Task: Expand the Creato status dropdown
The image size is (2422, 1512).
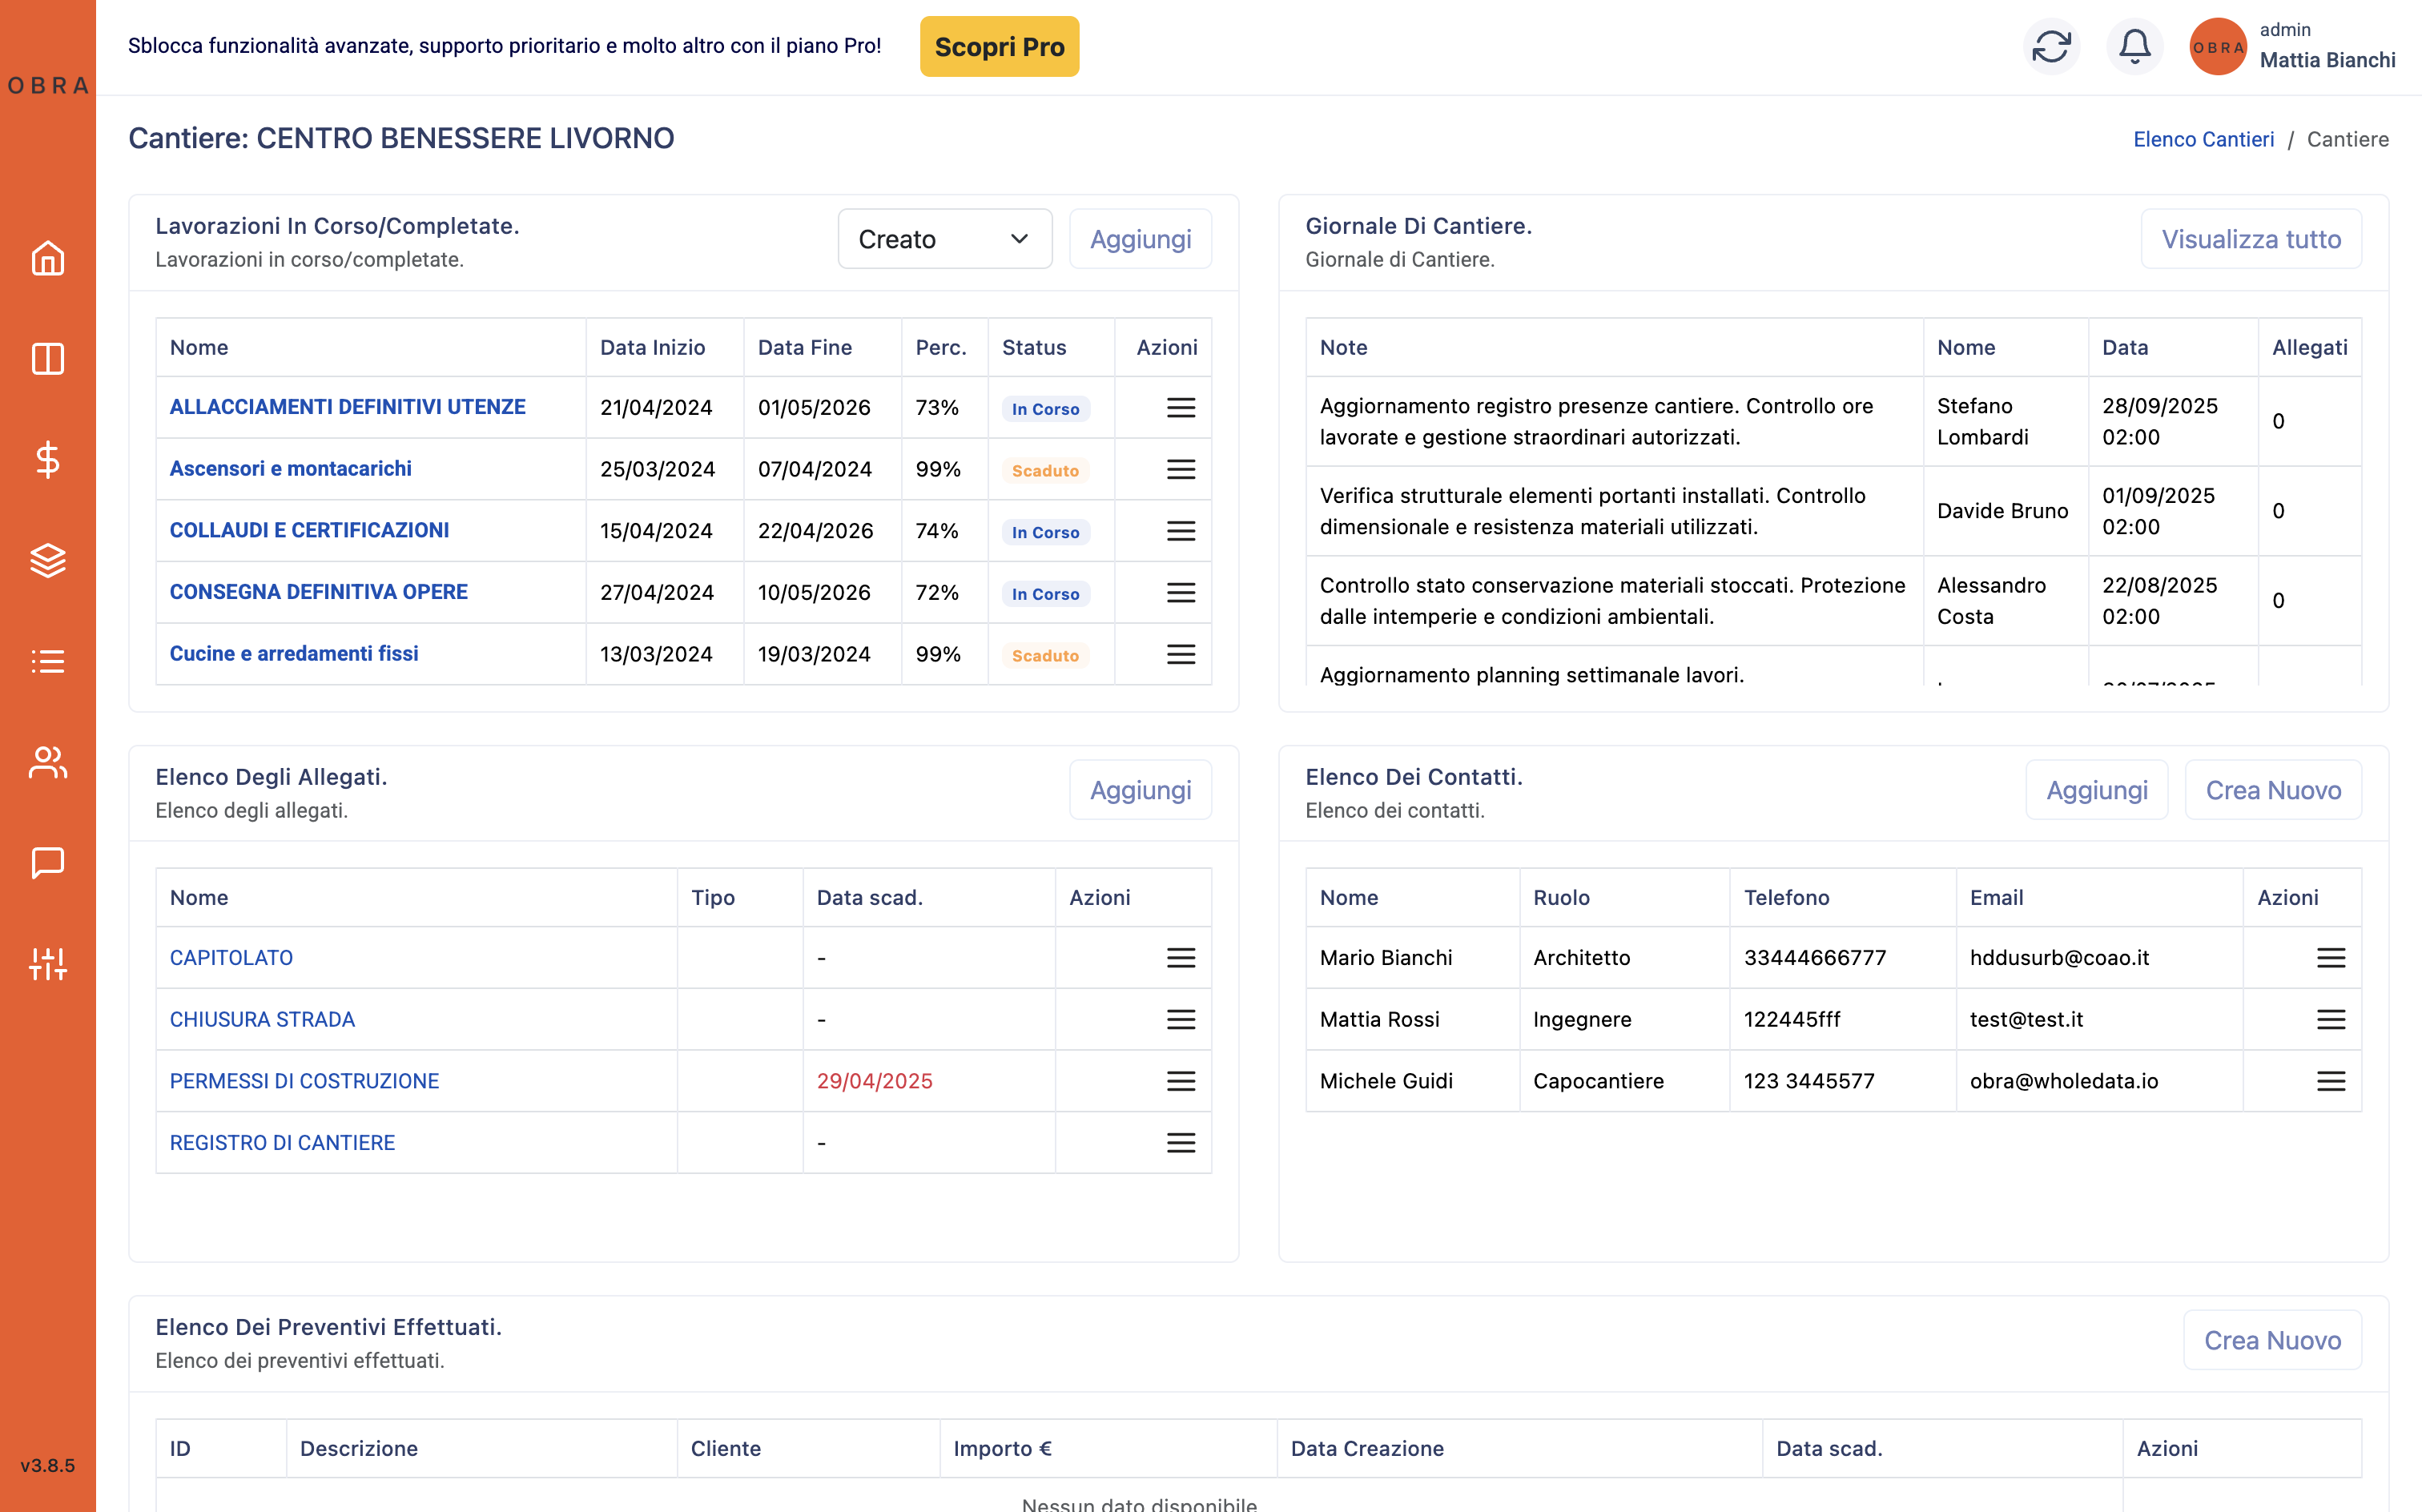Action: tap(944, 239)
